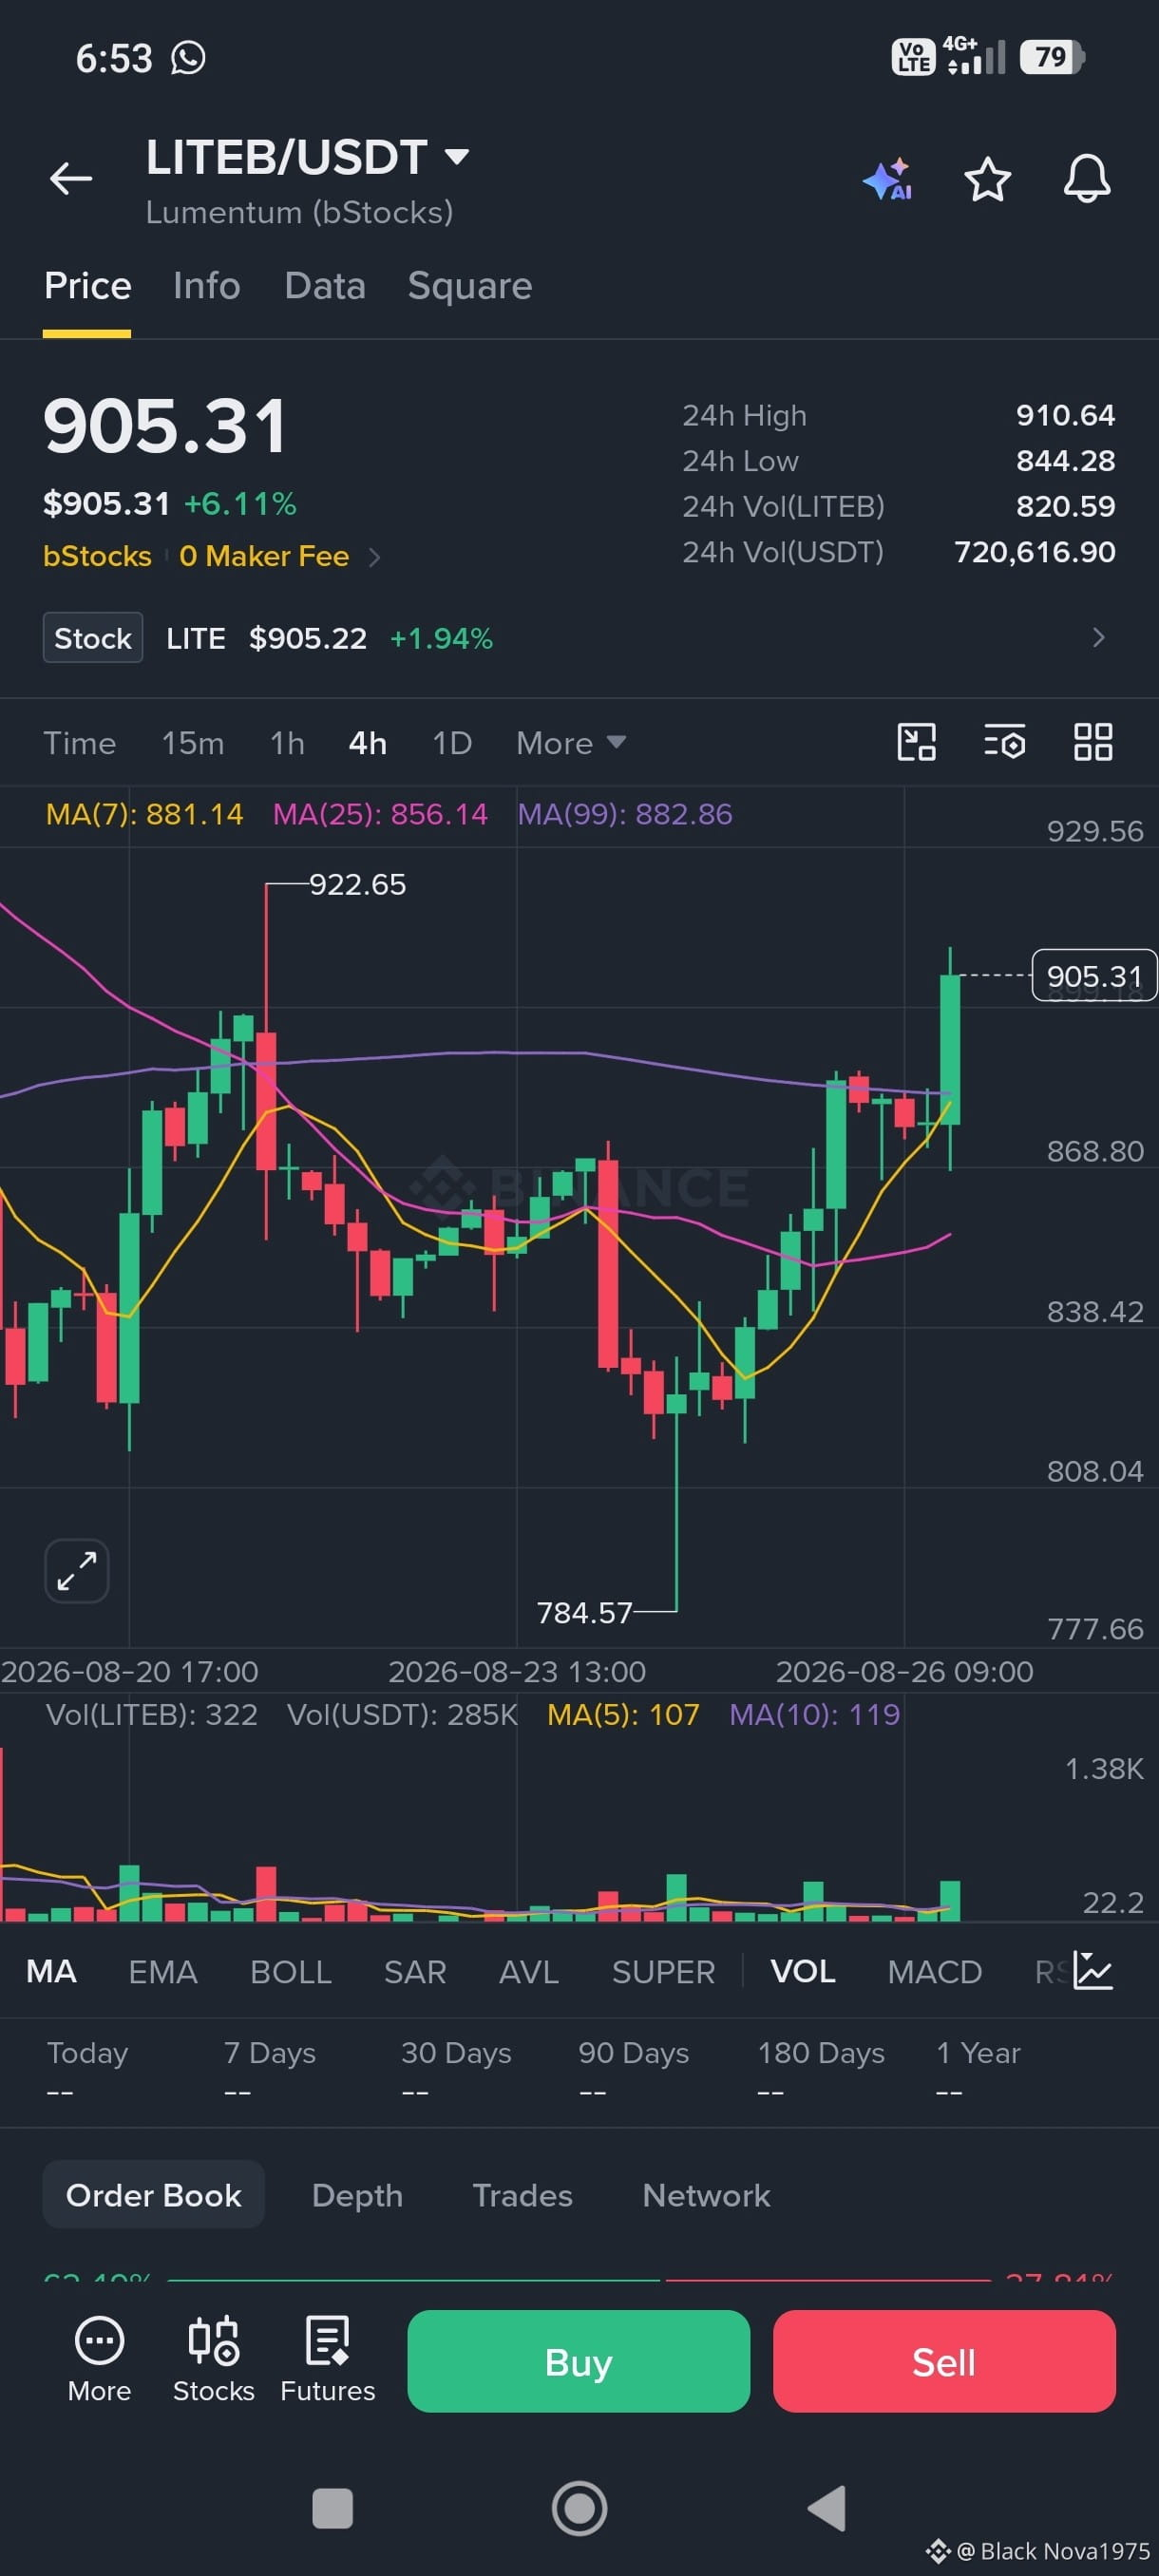The width and height of the screenshot is (1159, 2576).
Task: Toggle the SUPER indicator
Action: point(663,1971)
